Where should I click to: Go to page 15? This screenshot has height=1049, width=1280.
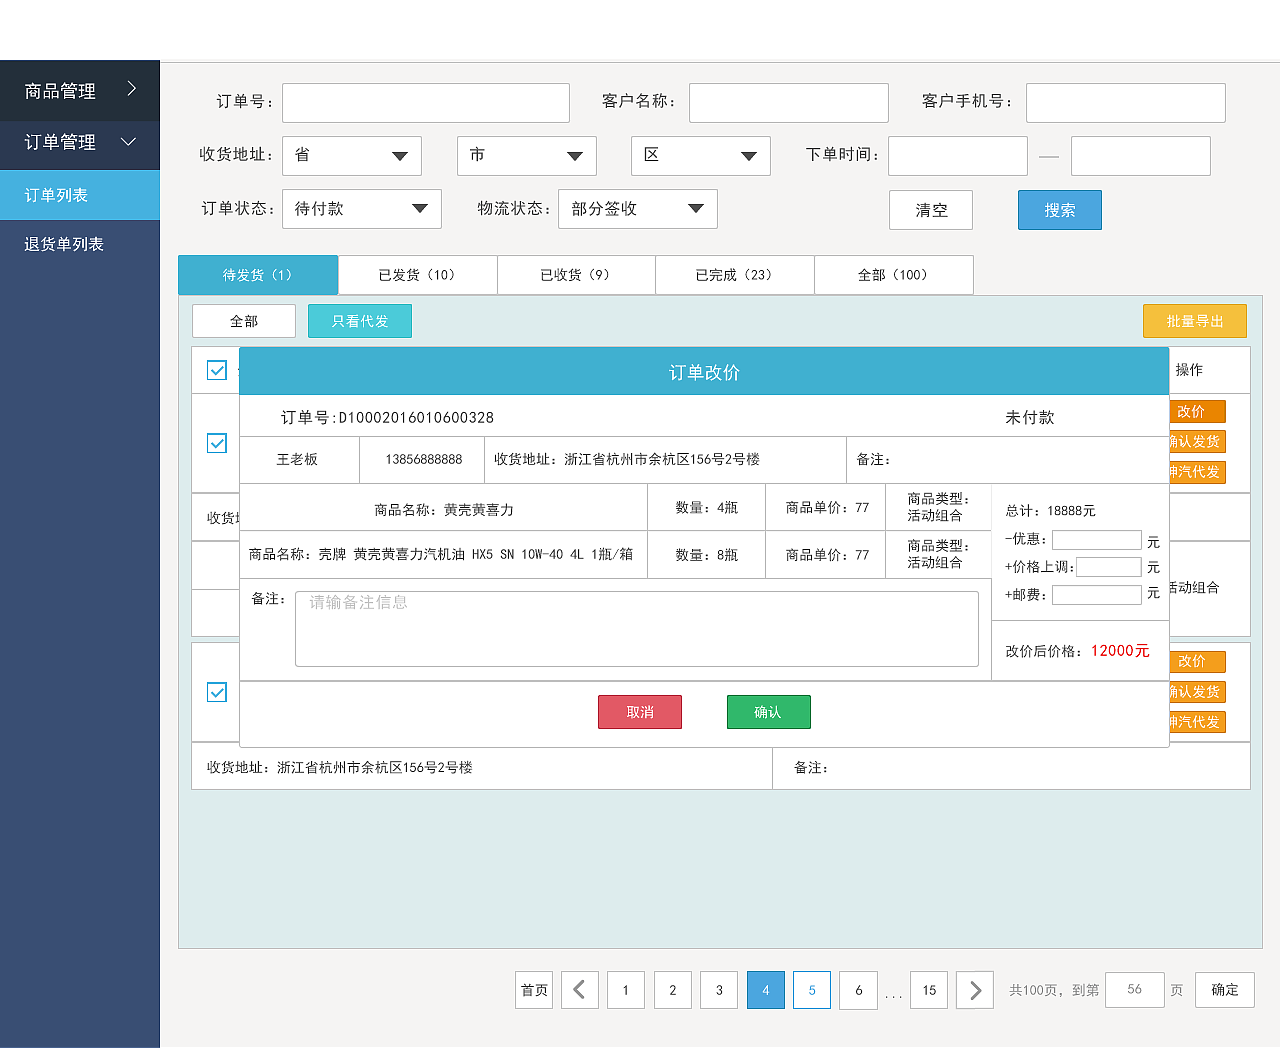click(x=929, y=990)
